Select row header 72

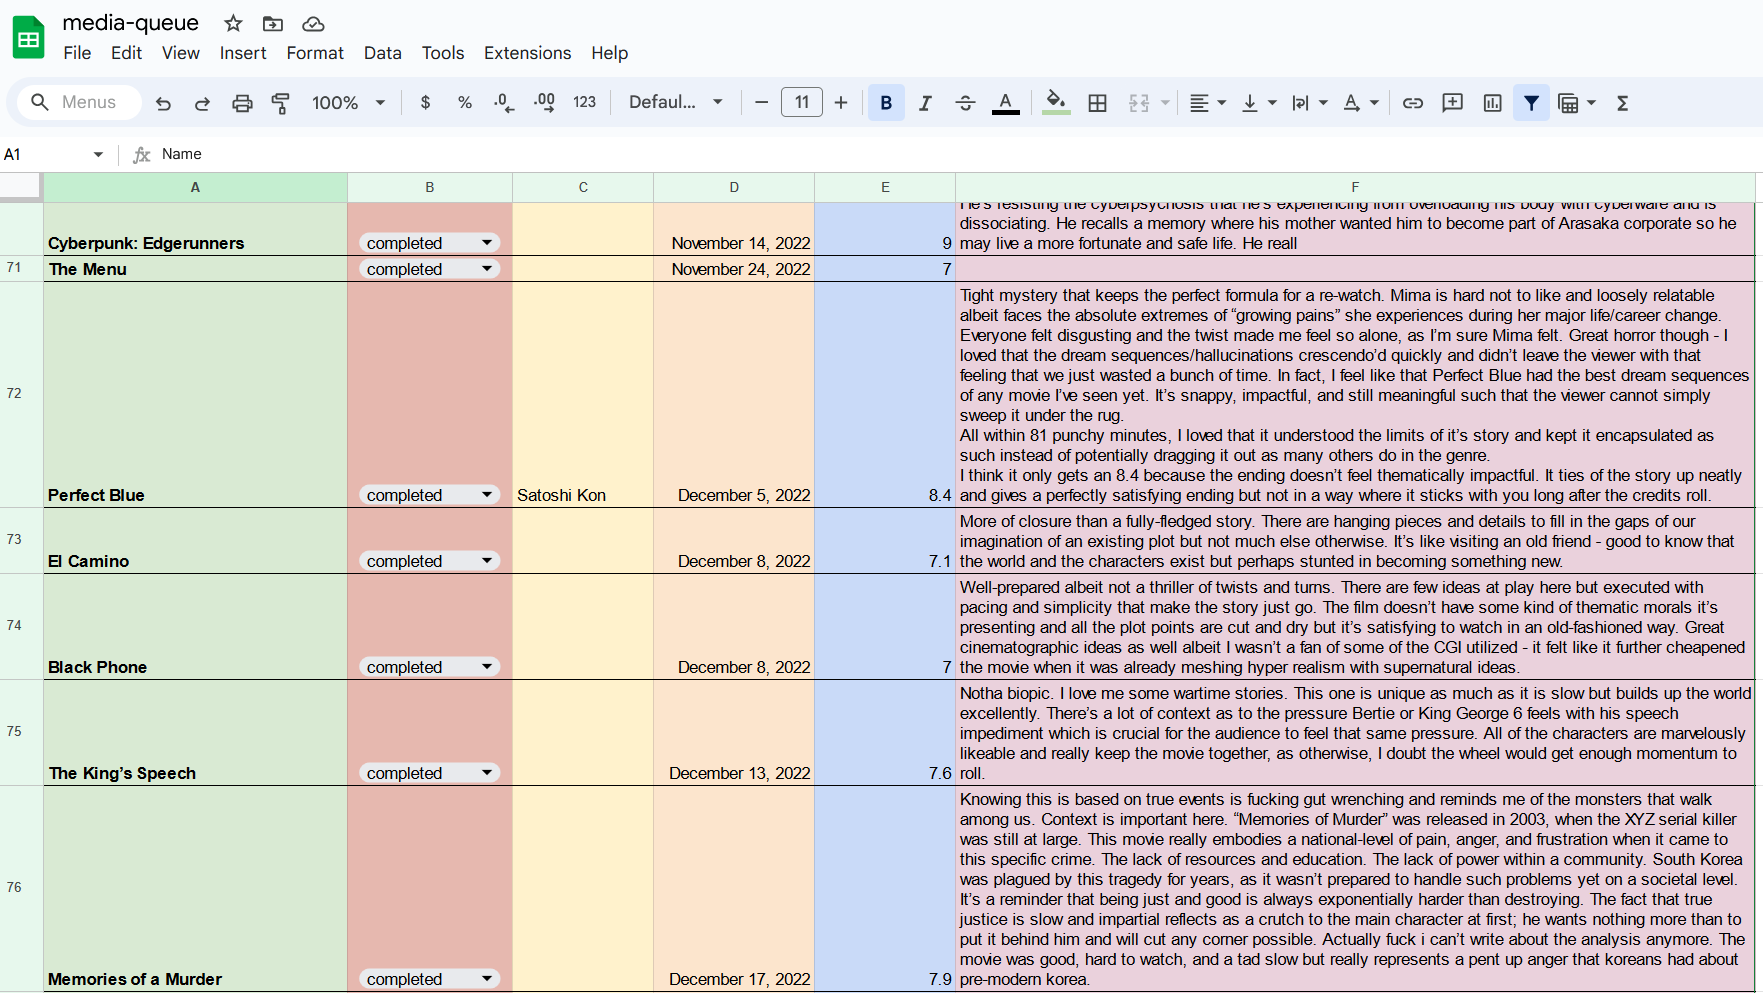pyautogui.click(x=21, y=394)
